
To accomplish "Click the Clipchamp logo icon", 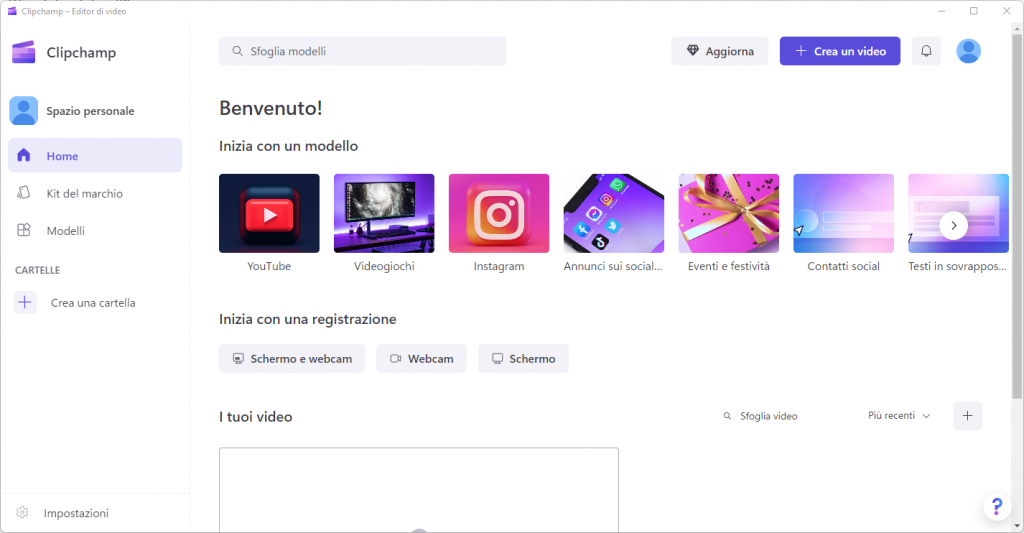I will (x=24, y=52).
